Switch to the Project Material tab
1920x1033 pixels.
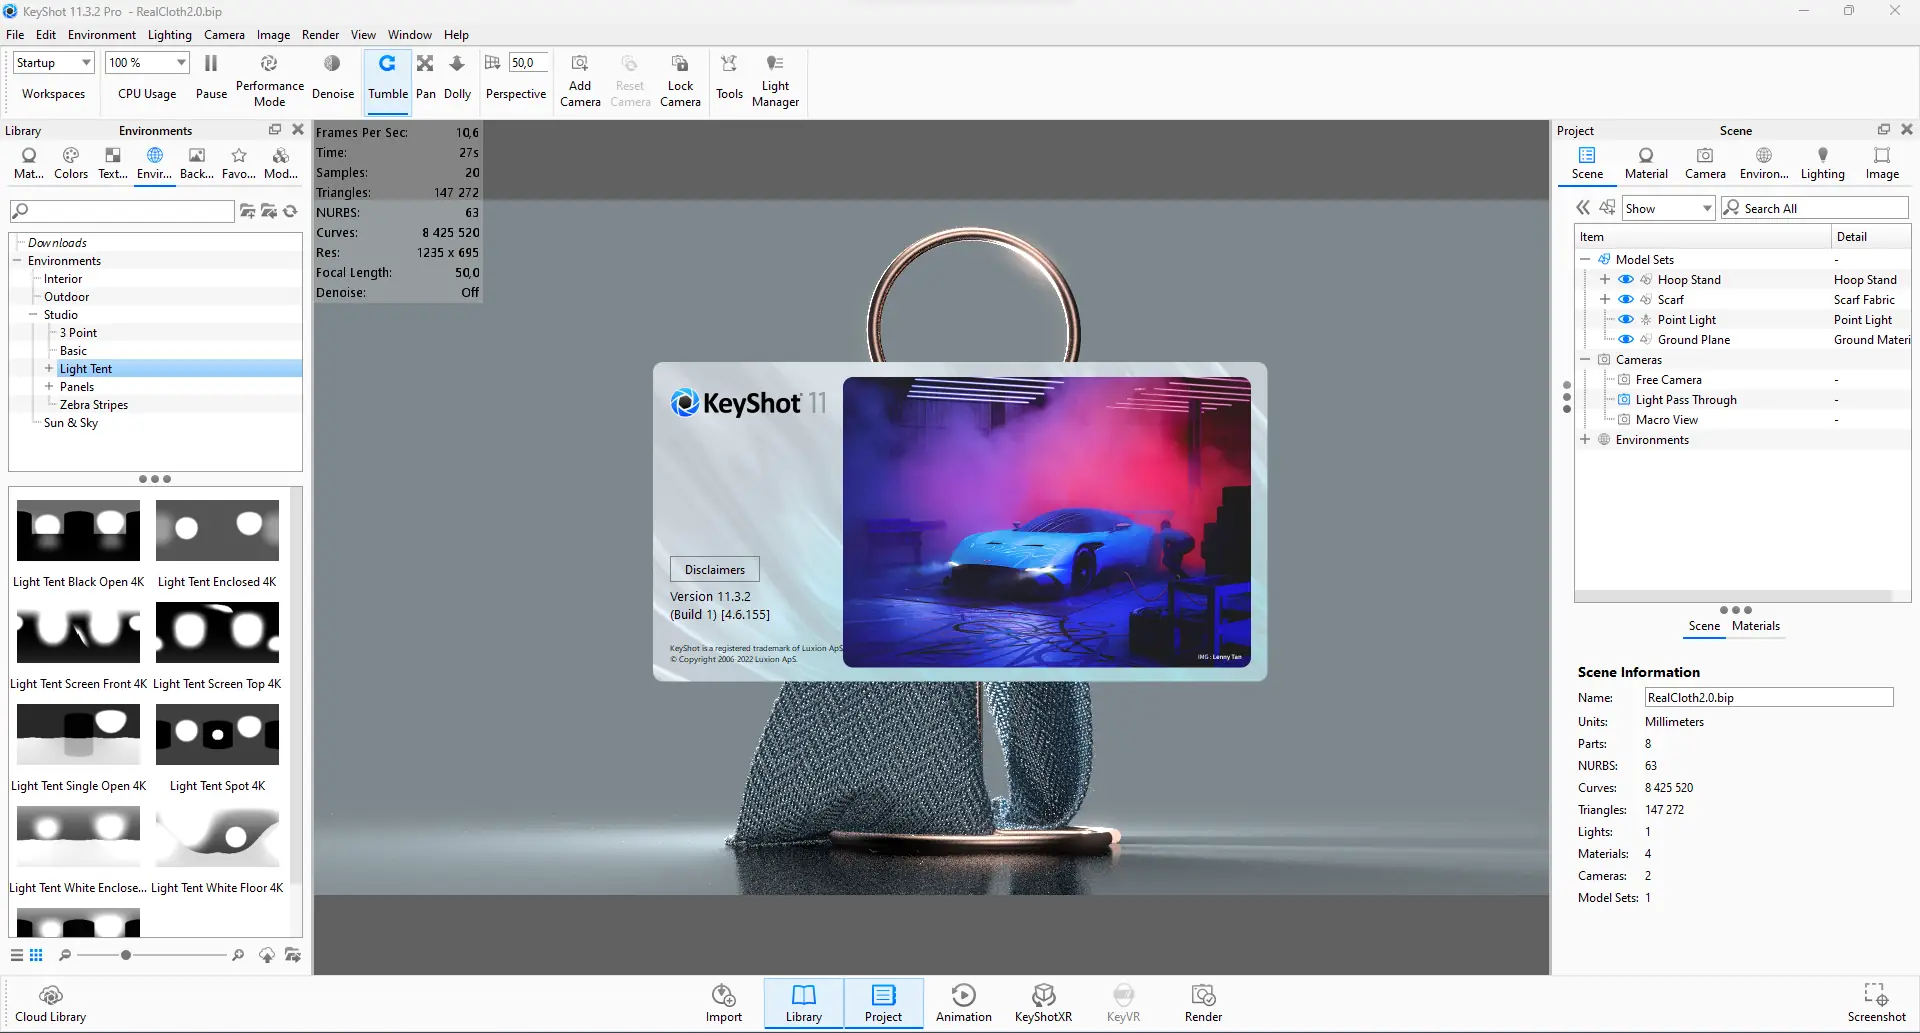click(1646, 163)
